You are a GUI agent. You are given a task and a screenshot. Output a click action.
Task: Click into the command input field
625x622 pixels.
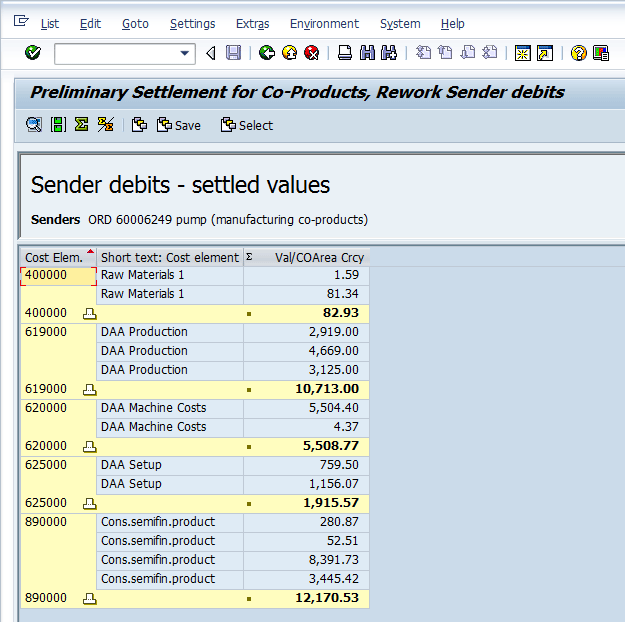point(115,54)
